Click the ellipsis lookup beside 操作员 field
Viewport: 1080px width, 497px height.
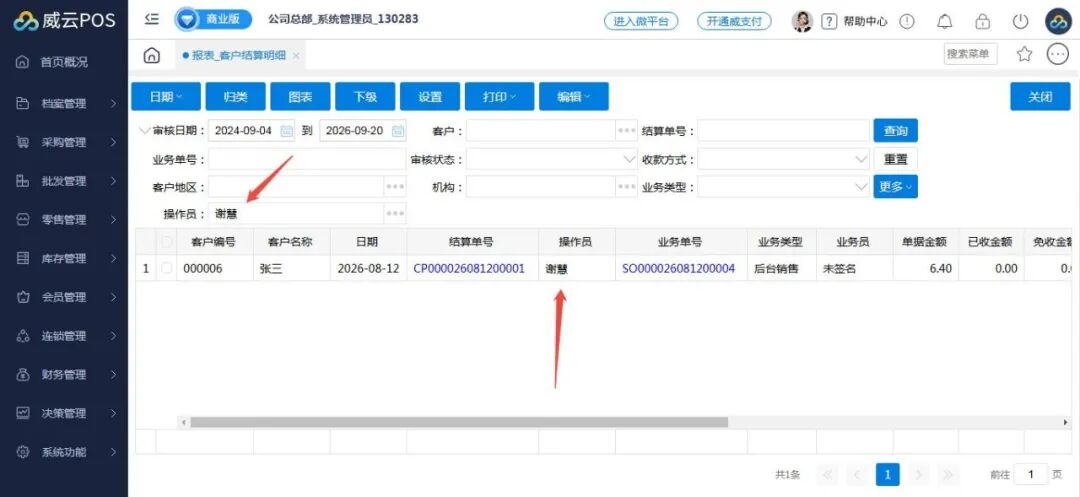click(395, 214)
